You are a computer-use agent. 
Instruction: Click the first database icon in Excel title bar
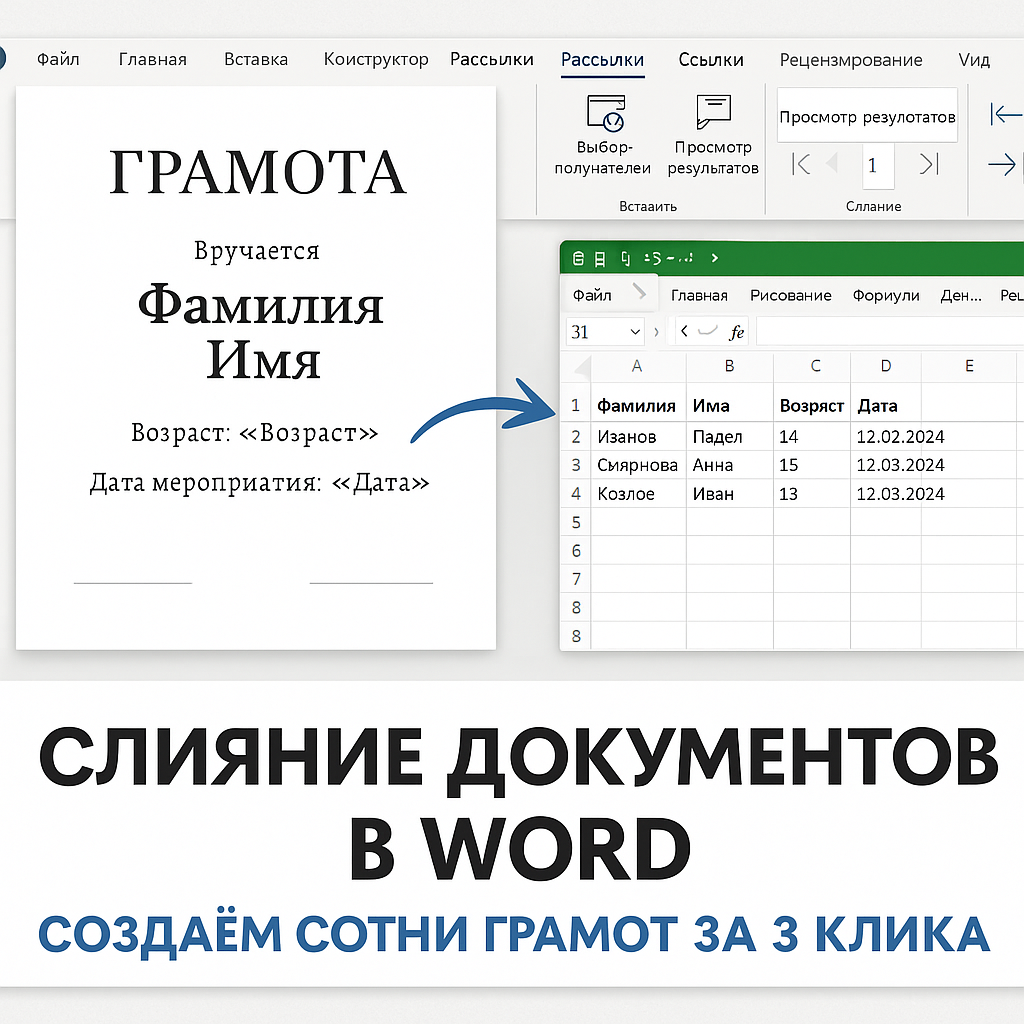click(x=578, y=259)
